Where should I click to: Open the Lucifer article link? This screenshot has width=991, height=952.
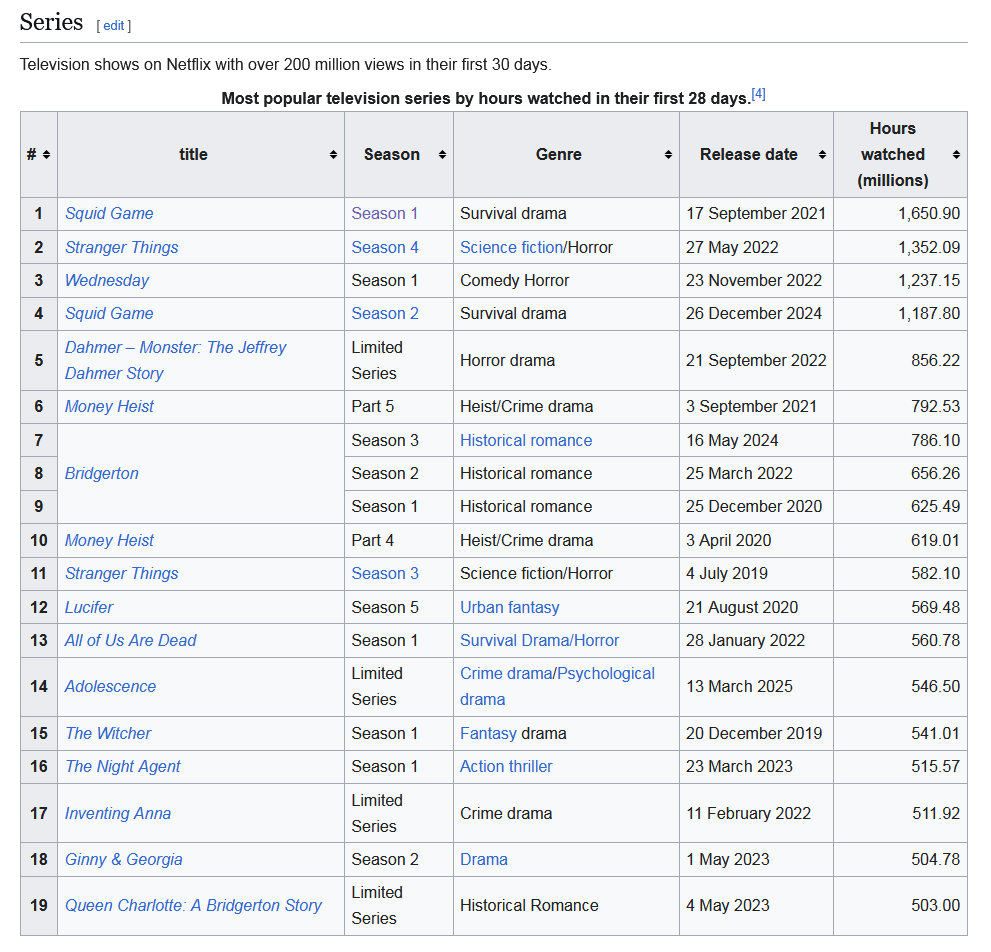(89, 607)
